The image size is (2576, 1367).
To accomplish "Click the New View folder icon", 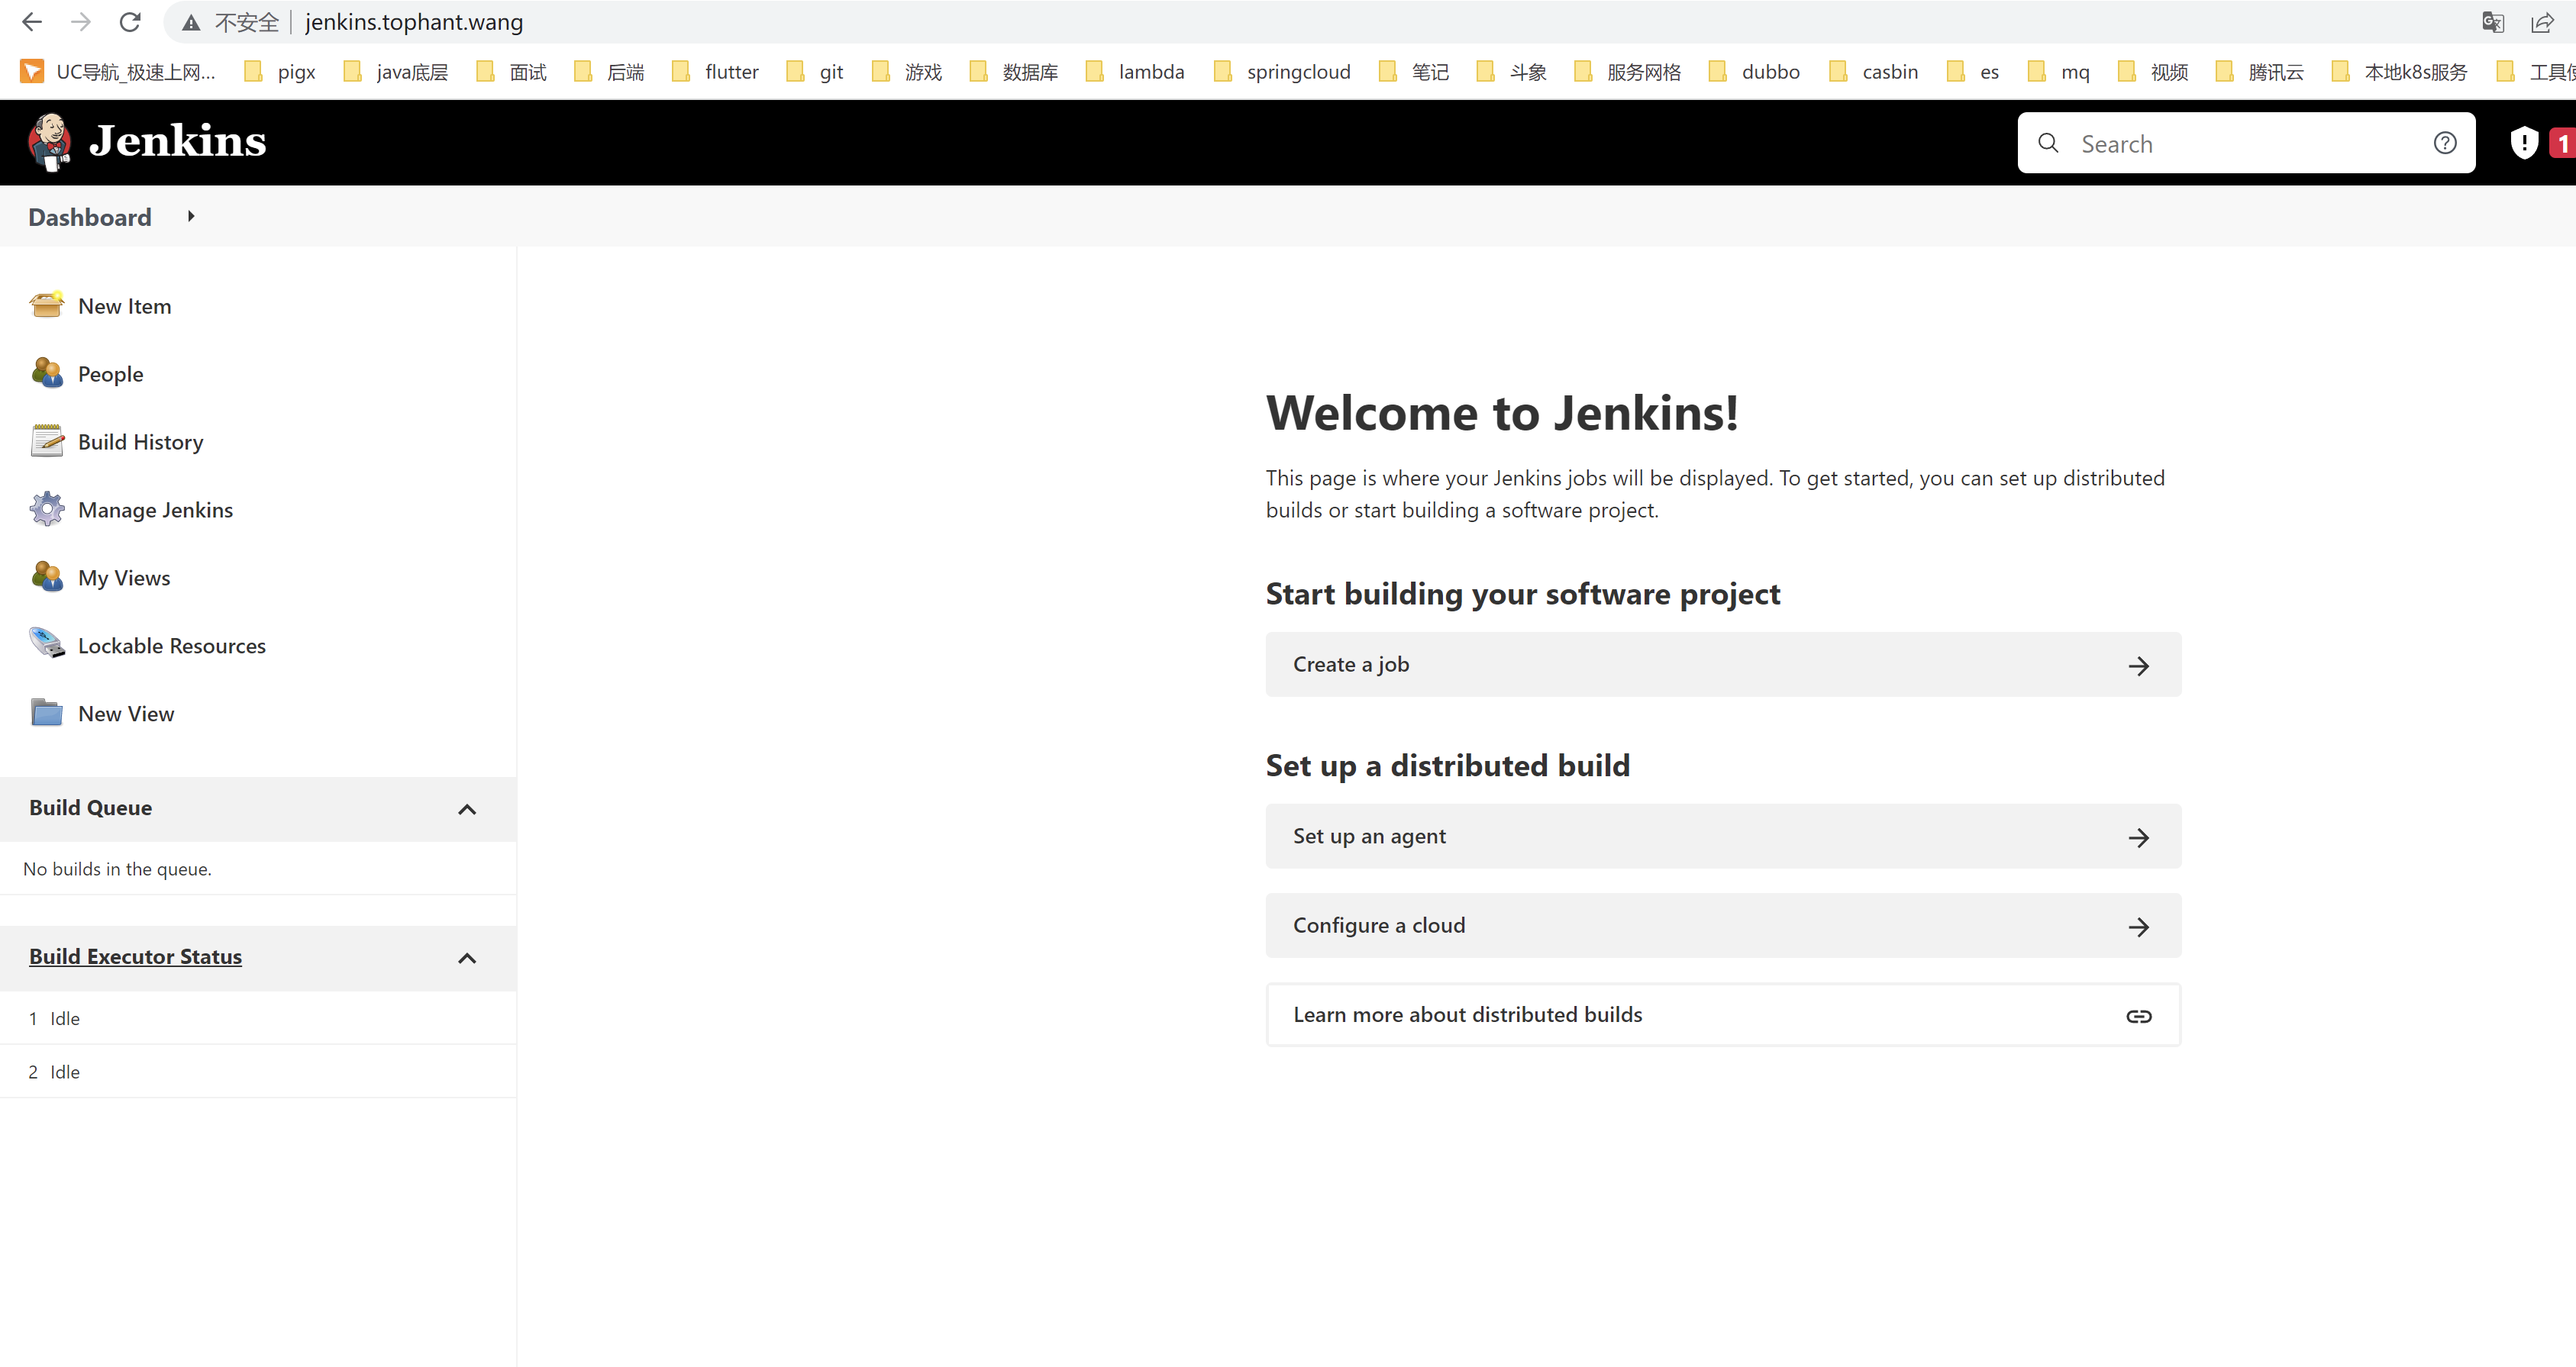I will [x=46, y=712].
